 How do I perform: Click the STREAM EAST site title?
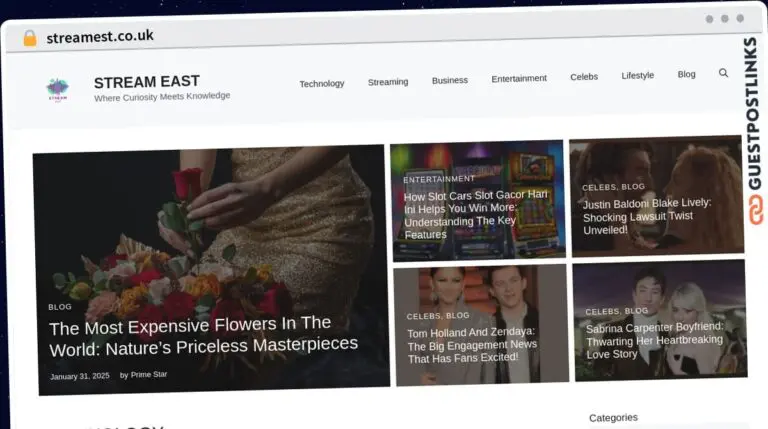tap(146, 82)
